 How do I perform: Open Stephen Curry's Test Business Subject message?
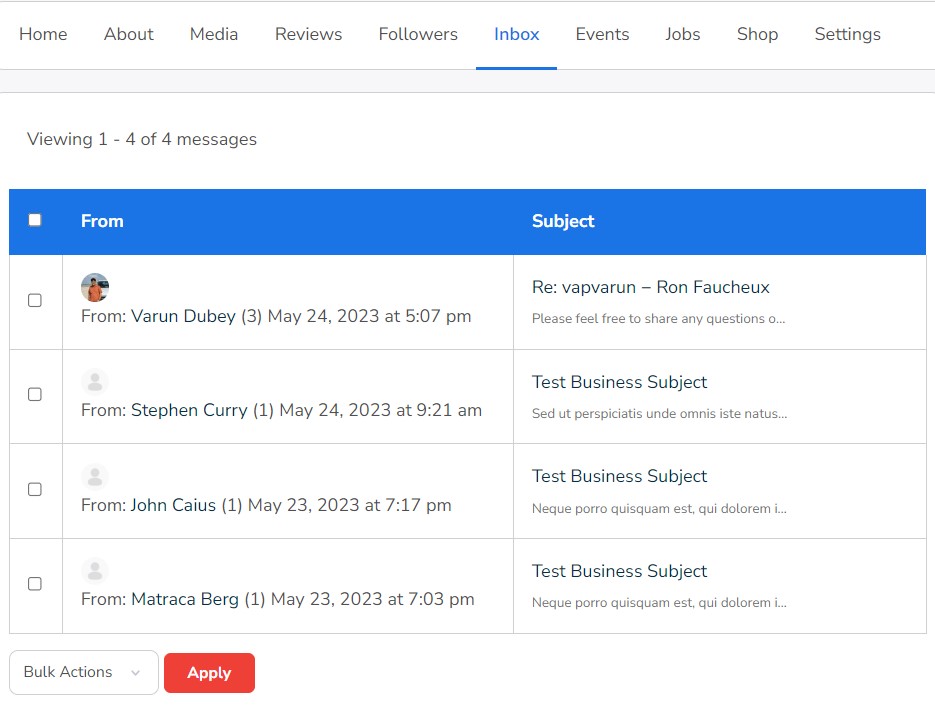619,382
